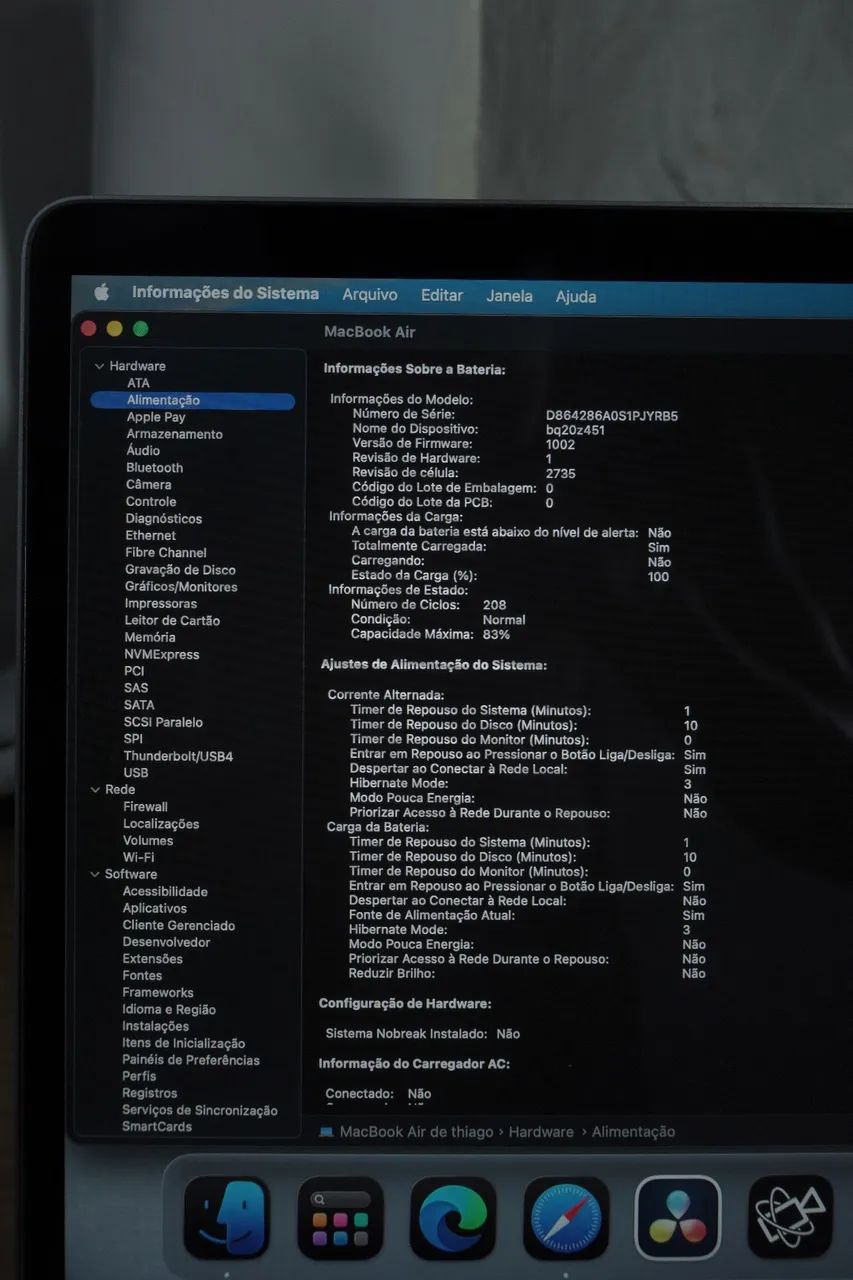Open the Ajuda menu
853x1280 pixels.
[x=576, y=297]
